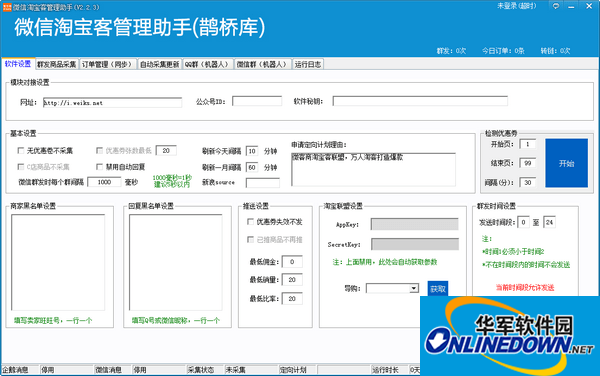The height and width of the screenshot is (376, 600).
Task: View the 运行日志 tab
Action: [x=308, y=64]
